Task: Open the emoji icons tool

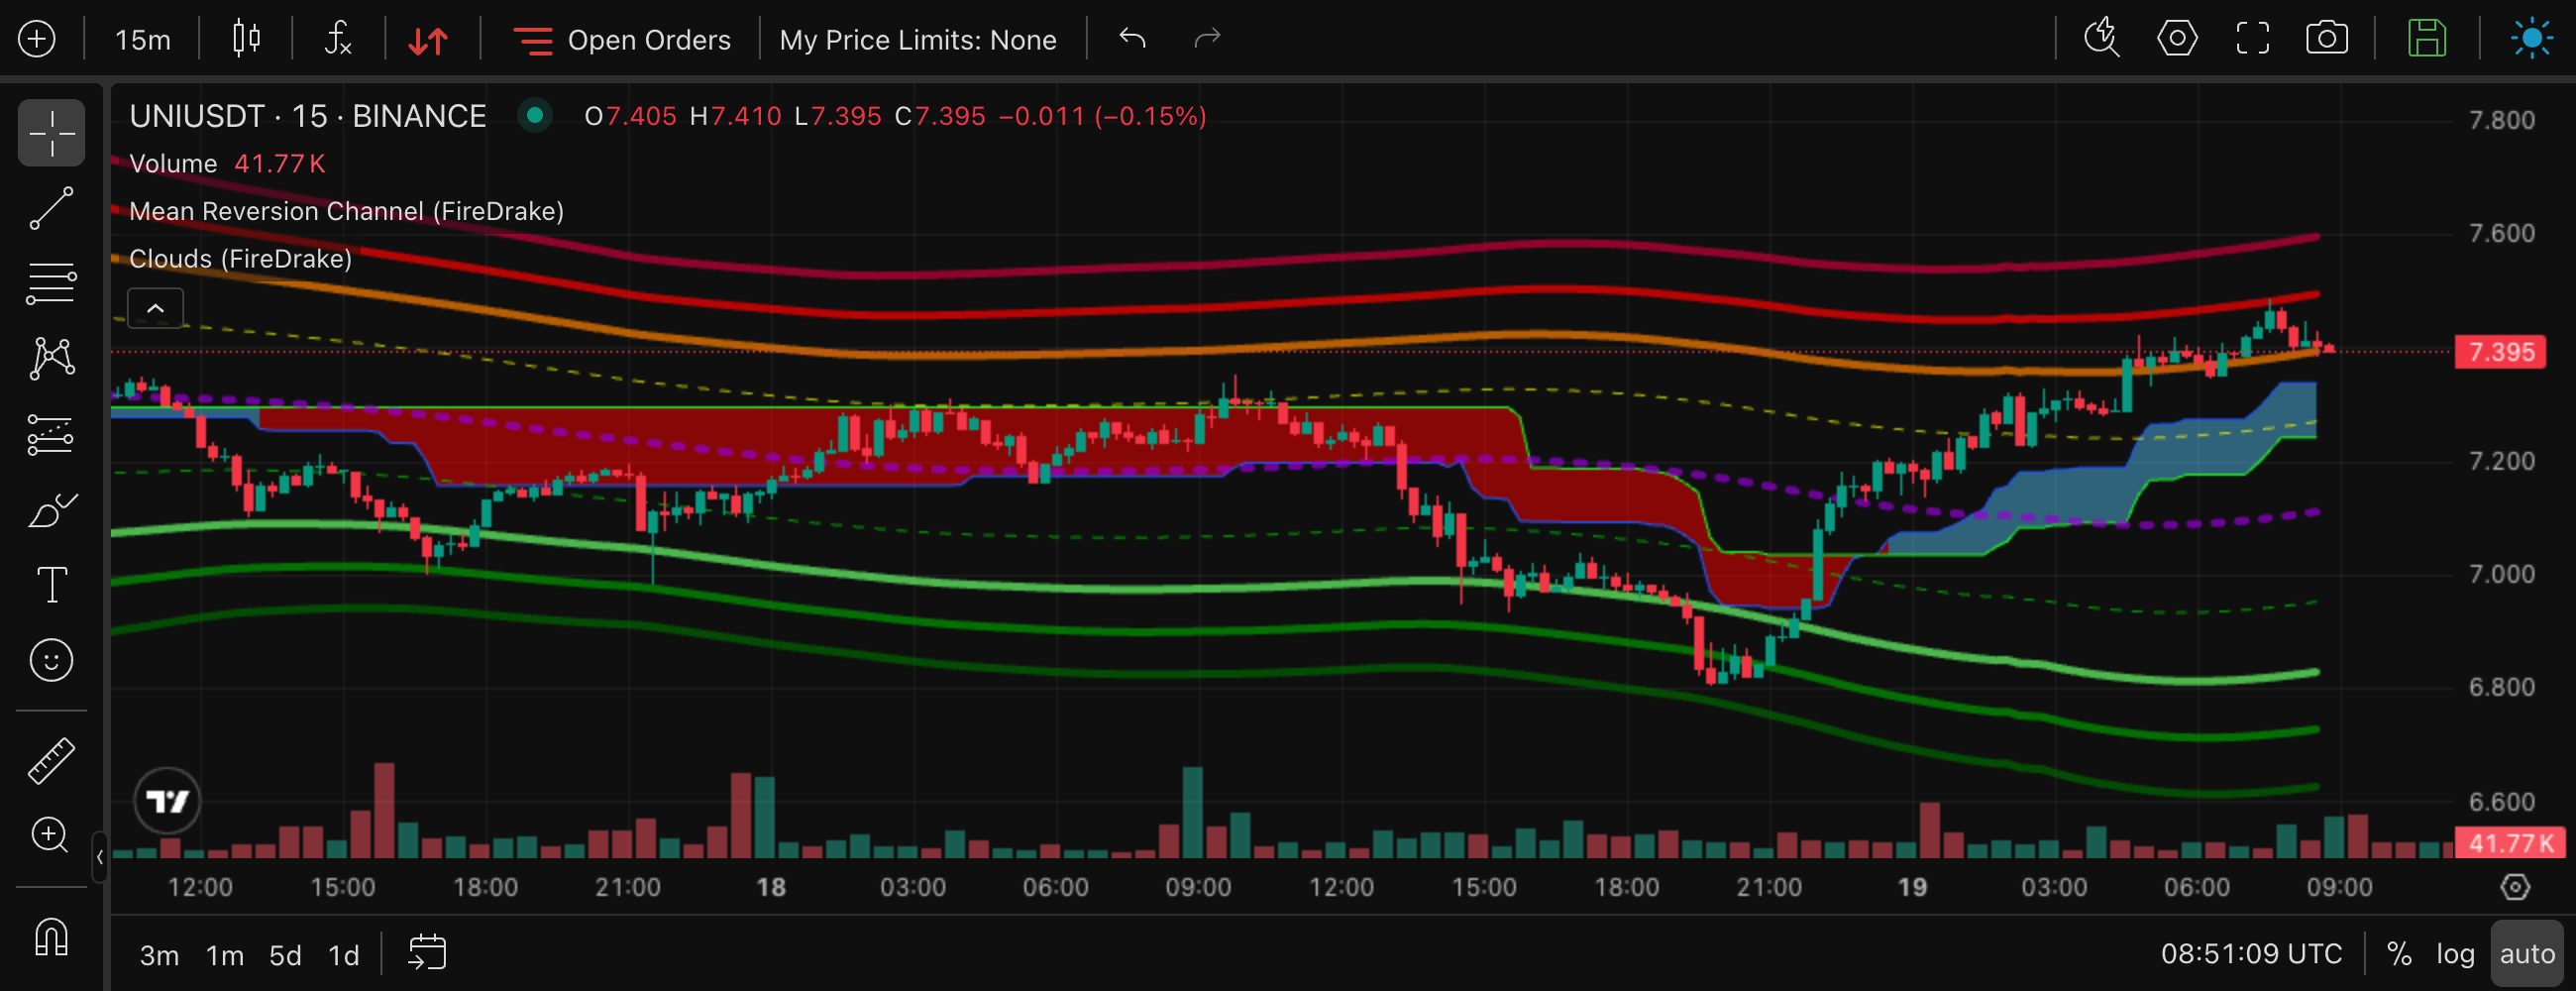Action: [x=51, y=660]
